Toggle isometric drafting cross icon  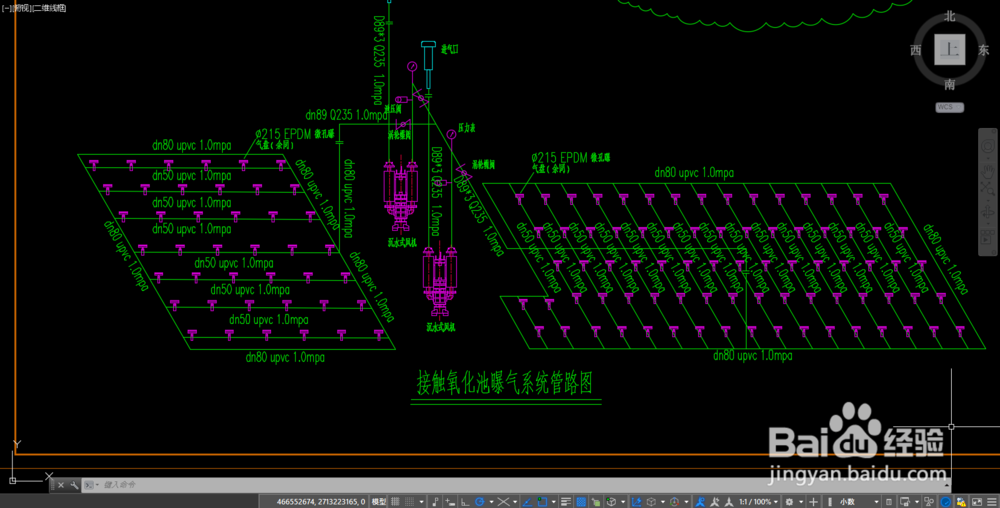pyautogui.click(x=503, y=502)
